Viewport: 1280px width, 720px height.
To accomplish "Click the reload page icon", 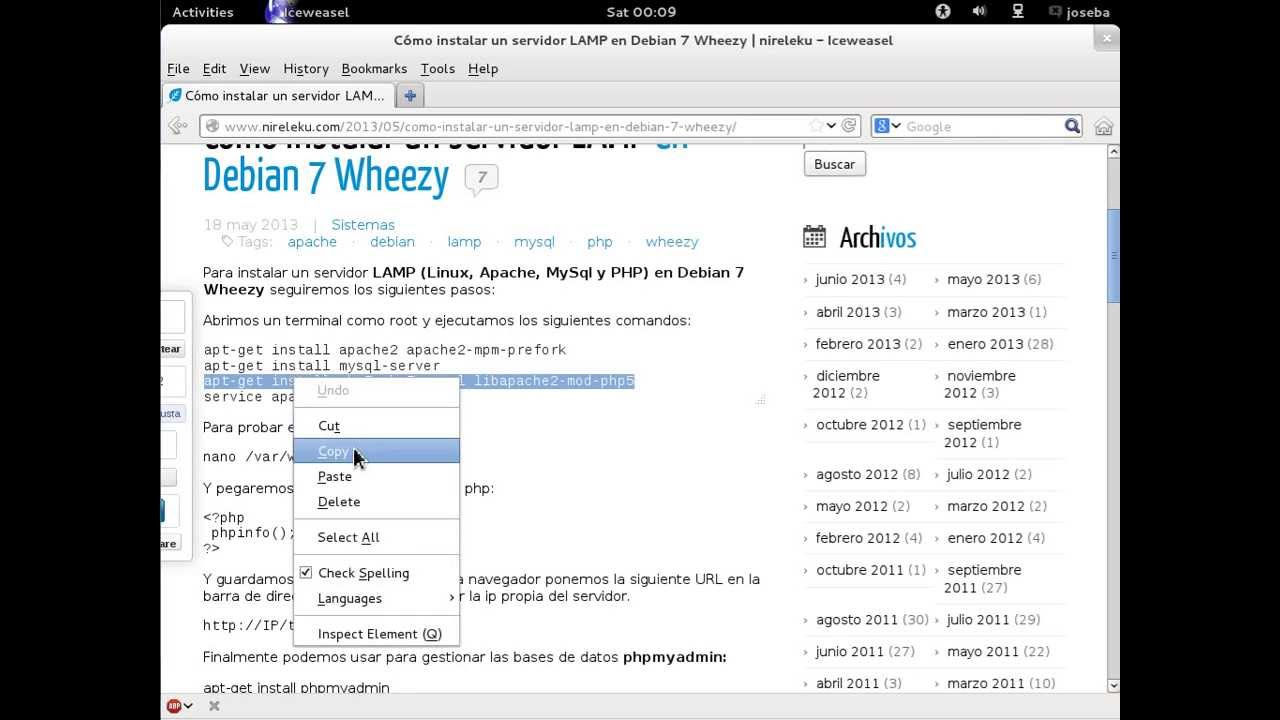I will 849,126.
